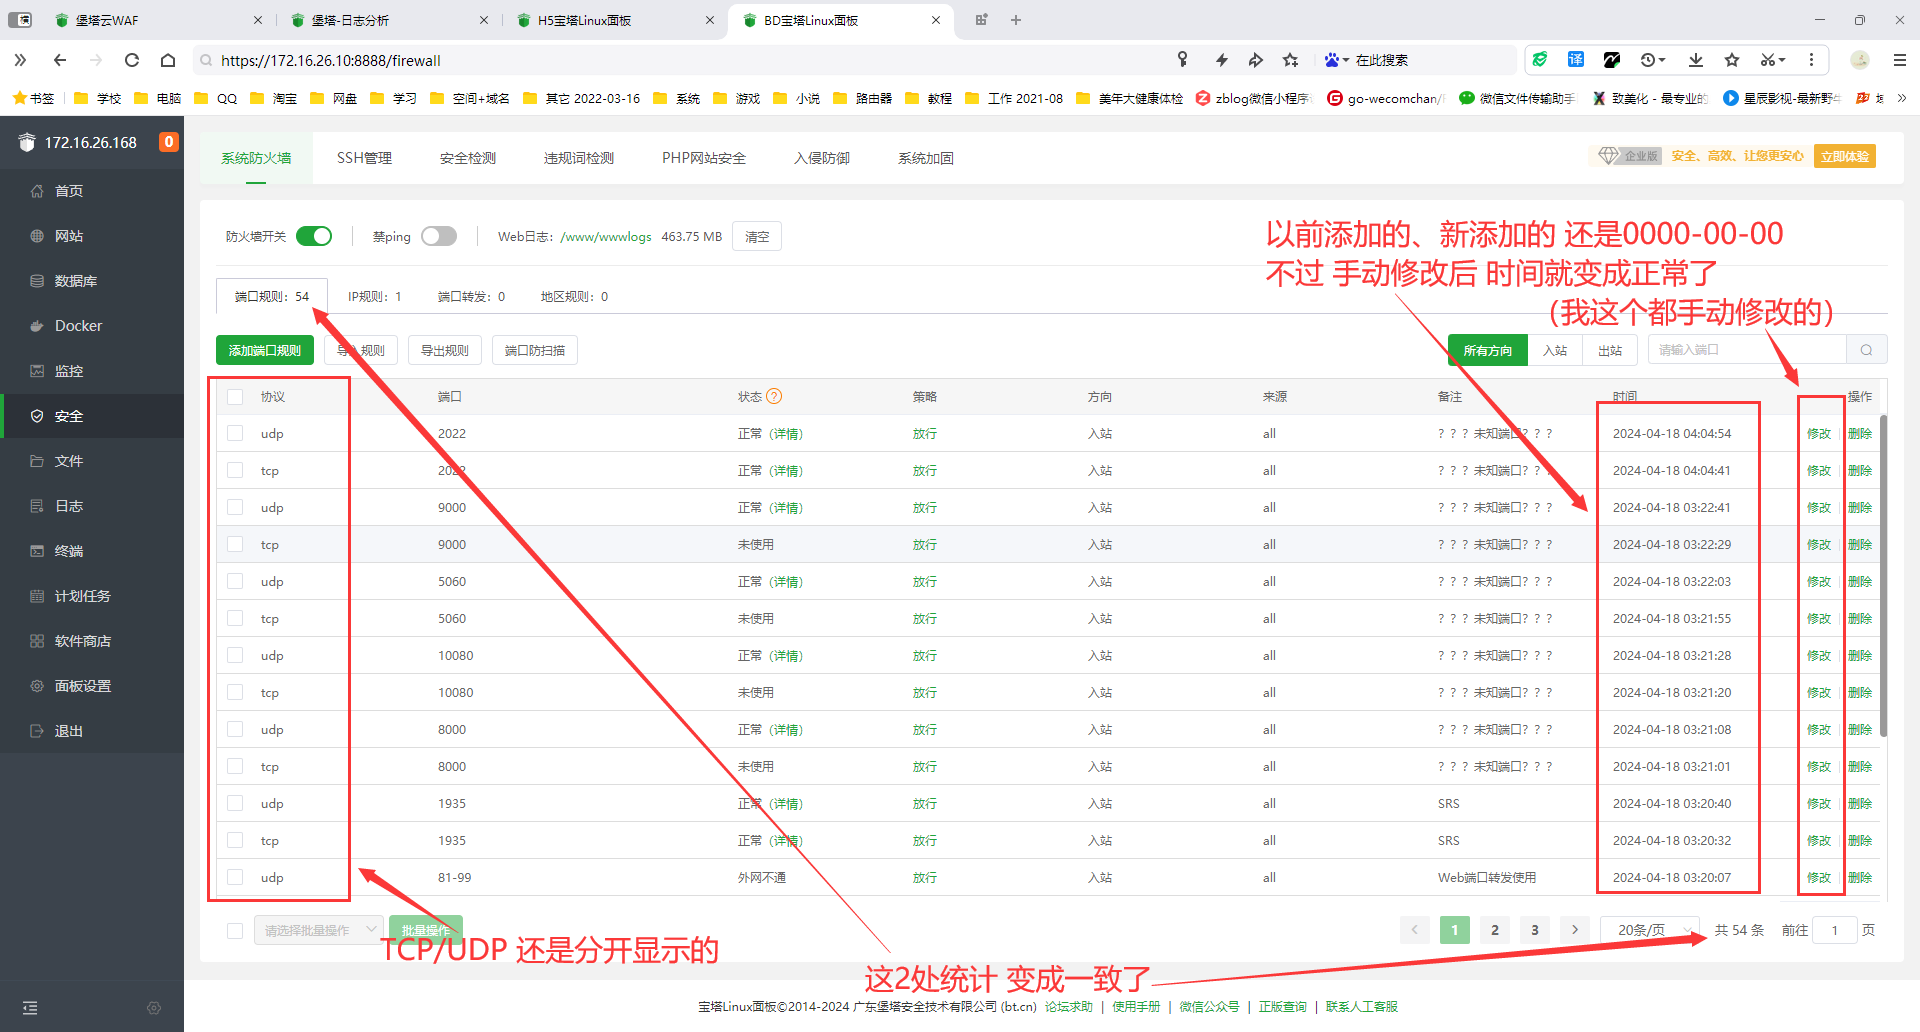Click the 请输入端口 search input

click(x=1747, y=350)
